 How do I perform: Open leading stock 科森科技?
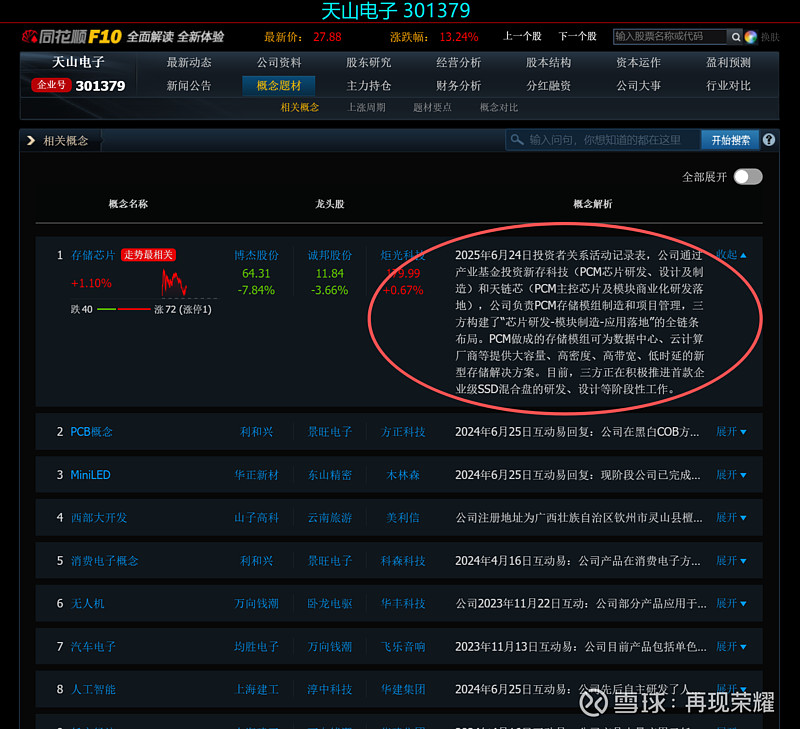pos(403,561)
